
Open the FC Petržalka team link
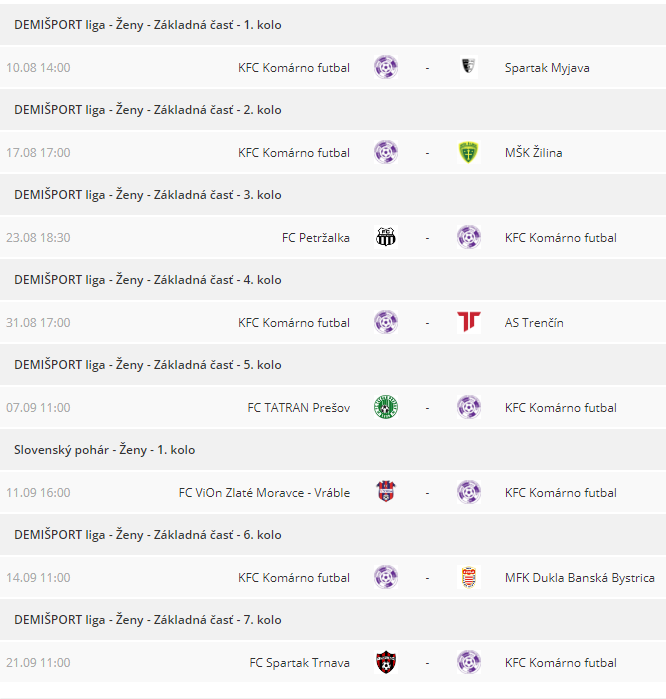coord(316,238)
